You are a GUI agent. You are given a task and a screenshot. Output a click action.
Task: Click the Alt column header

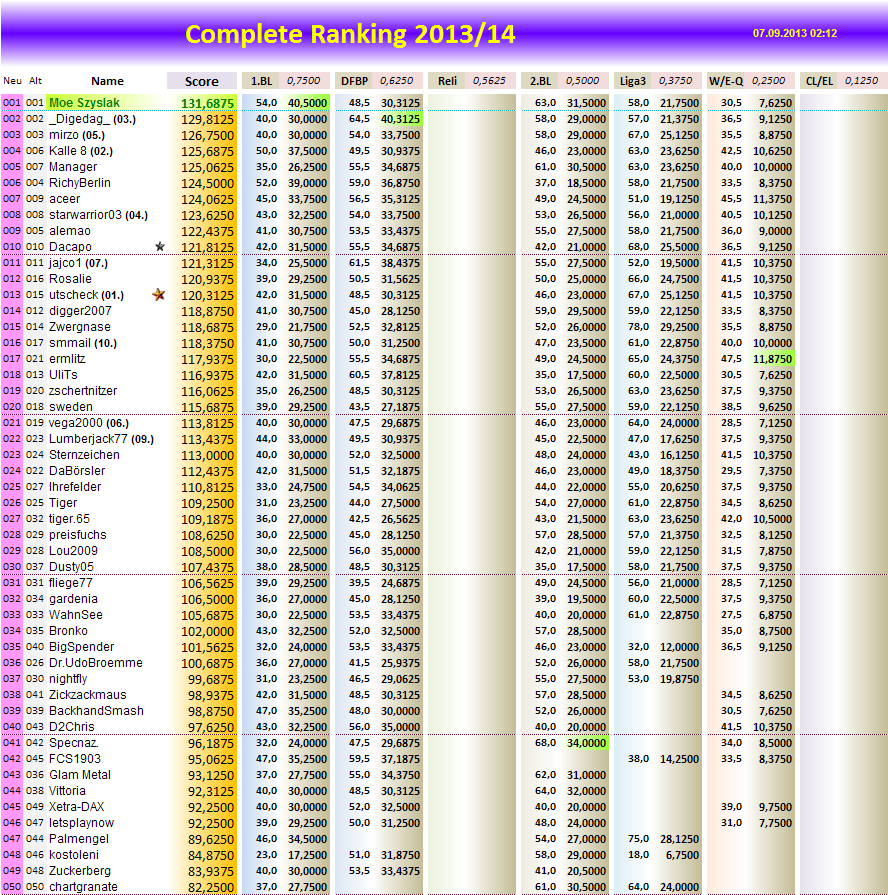click(x=33, y=81)
